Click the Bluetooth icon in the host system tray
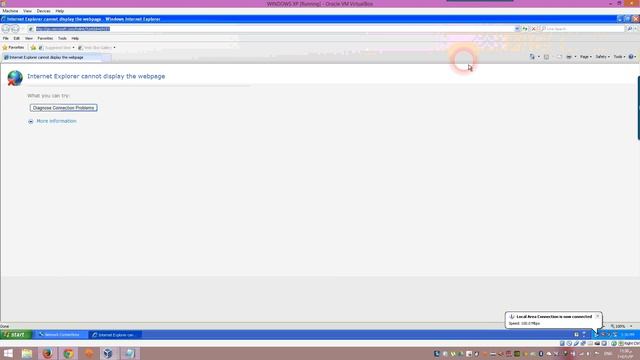Image resolution: width=640 pixels, height=360 pixels. point(541,354)
